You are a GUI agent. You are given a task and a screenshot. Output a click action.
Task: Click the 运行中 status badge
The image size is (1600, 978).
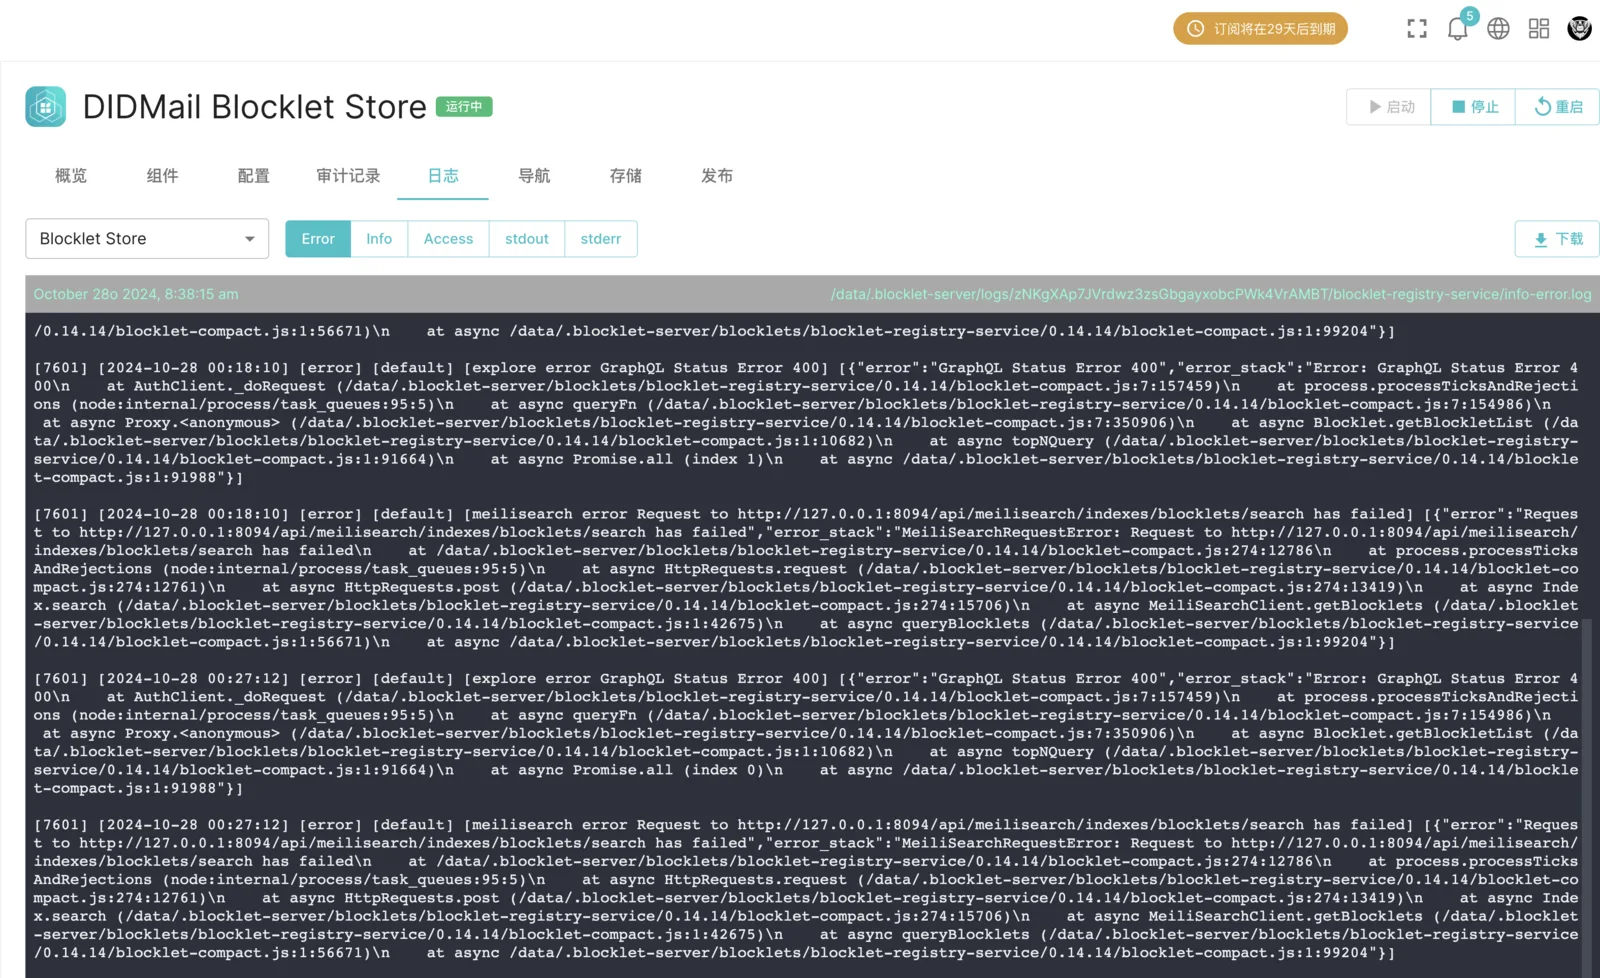(464, 107)
